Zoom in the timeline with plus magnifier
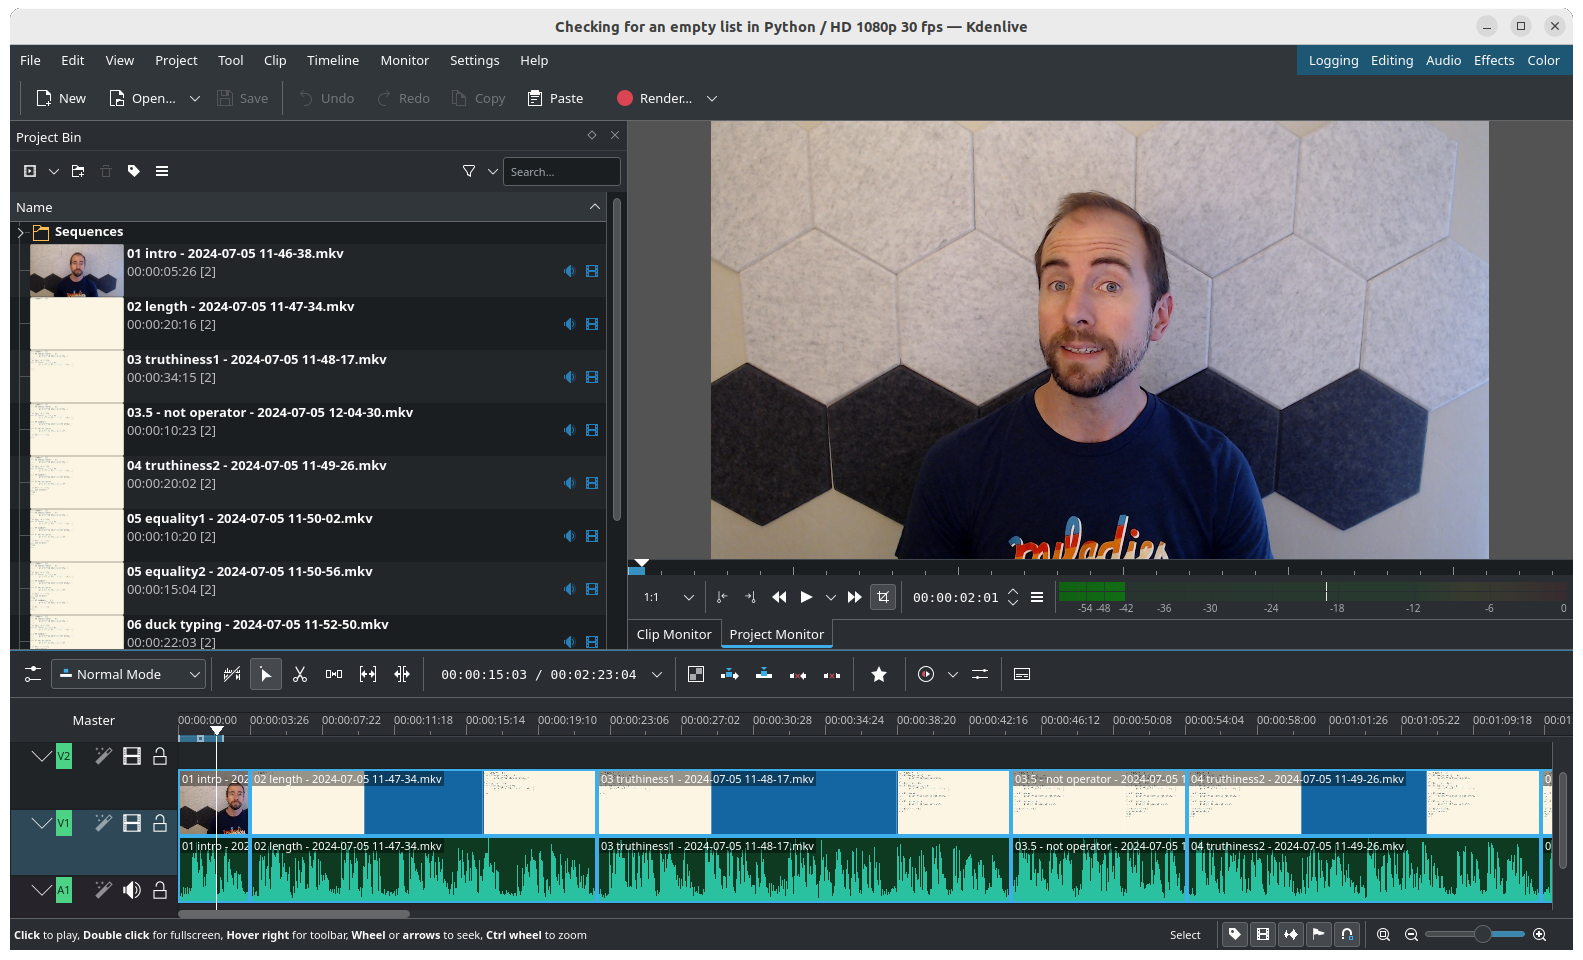 click(1540, 935)
